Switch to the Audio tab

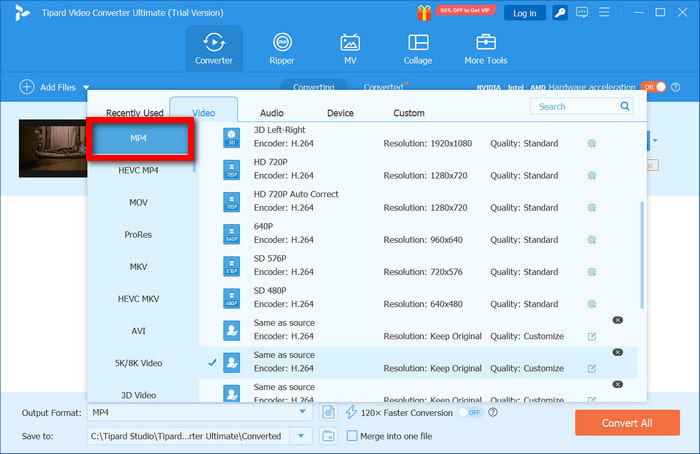(272, 112)
